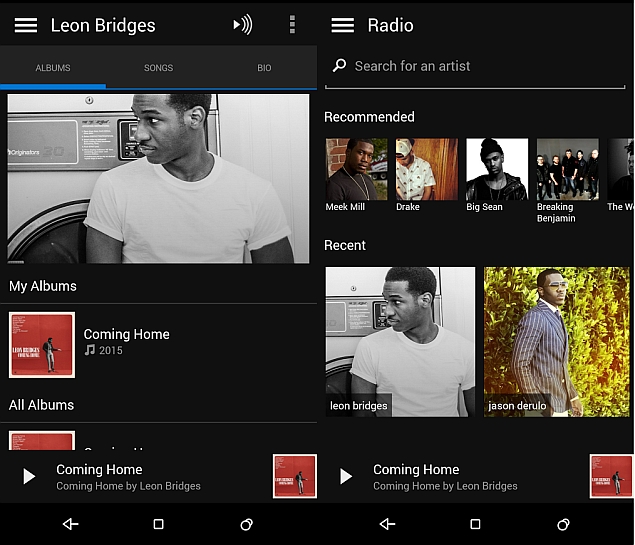Tap Android back button on left screen
The width and height of the screenshot is (635, 545).
coord(70,524)
